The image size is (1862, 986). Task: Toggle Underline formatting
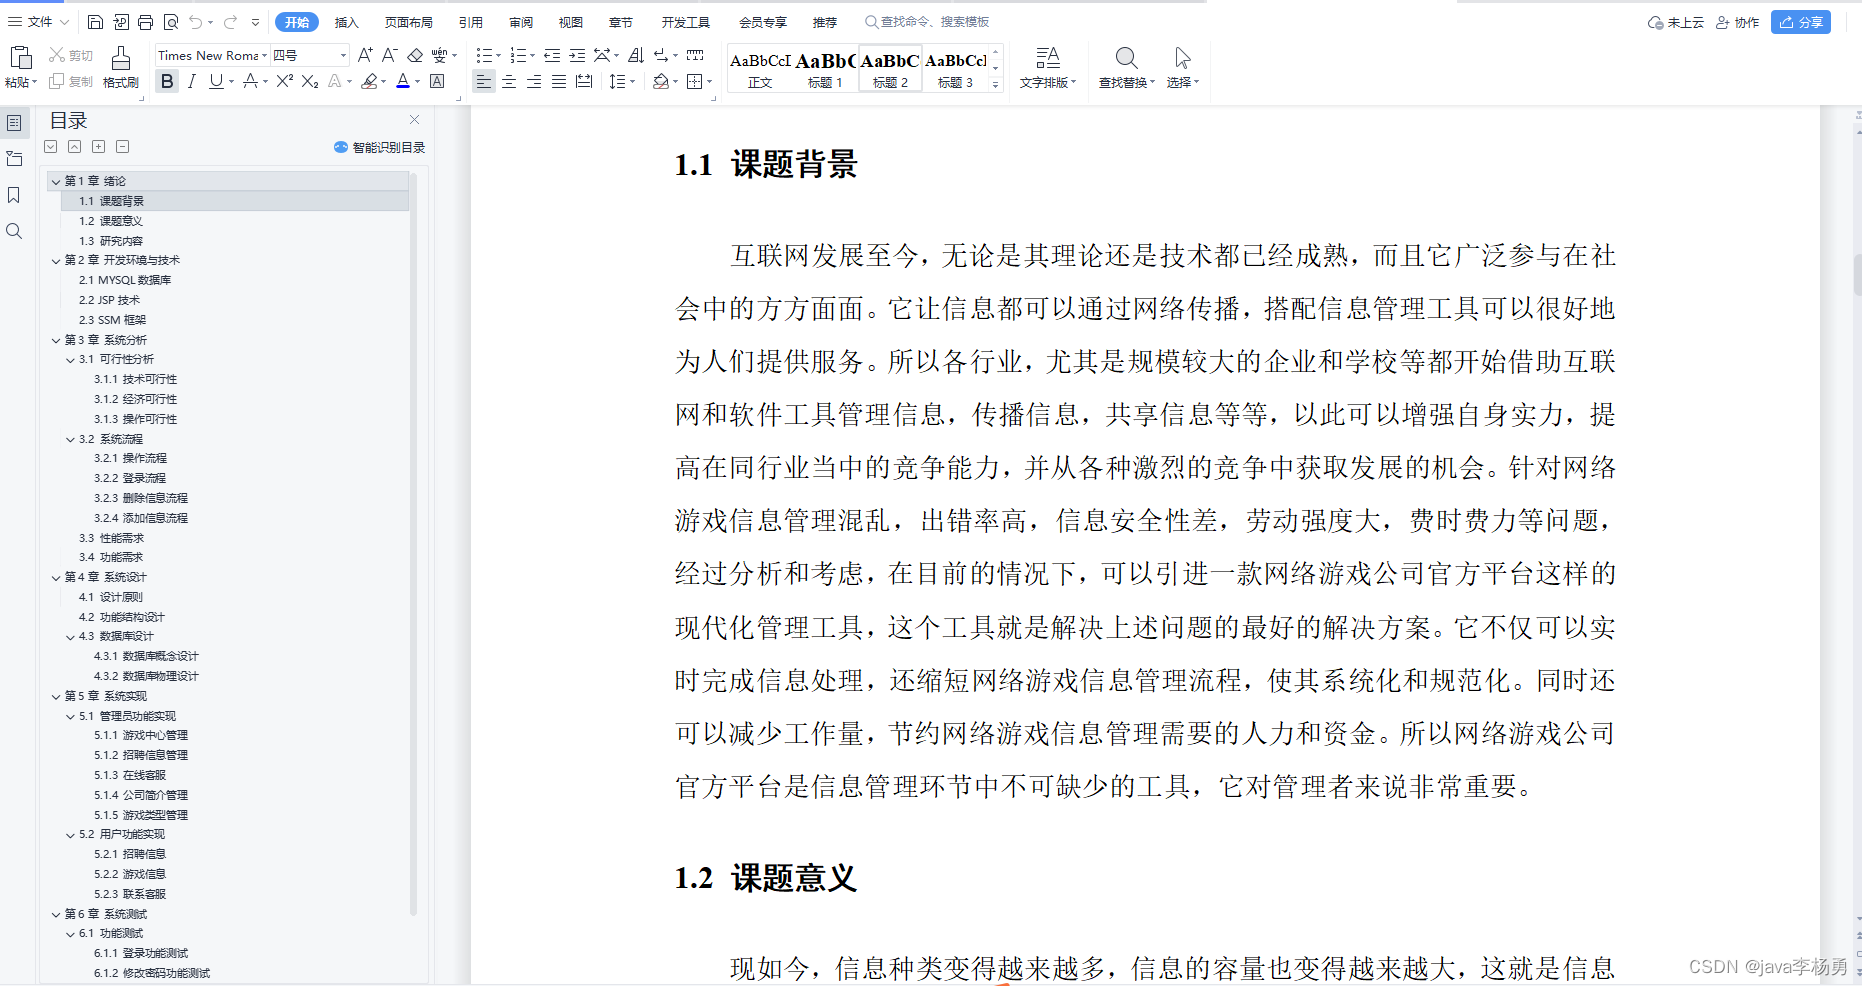tap(216, 81)
